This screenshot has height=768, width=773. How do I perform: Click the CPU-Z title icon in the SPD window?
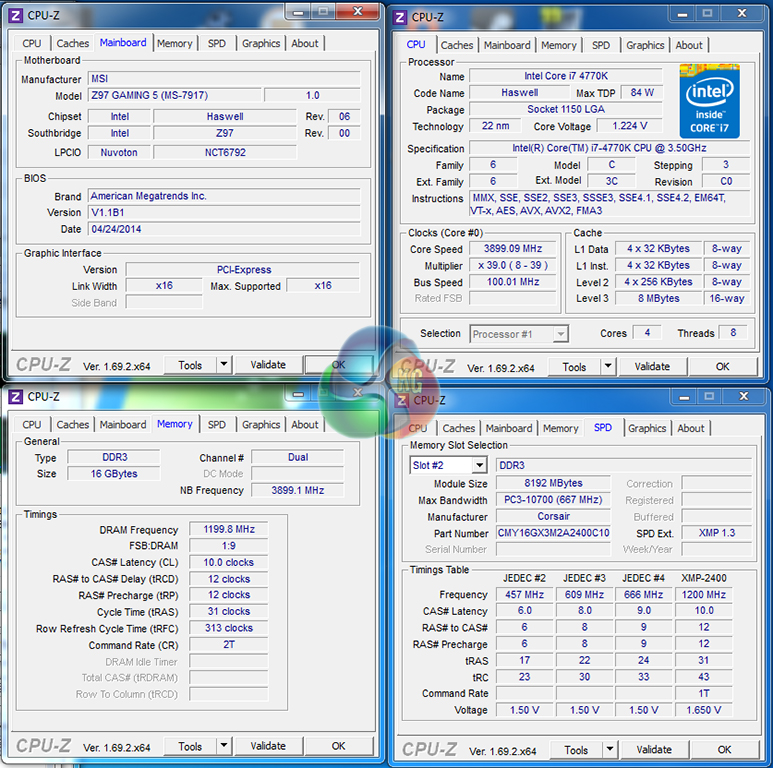point(402,400)
